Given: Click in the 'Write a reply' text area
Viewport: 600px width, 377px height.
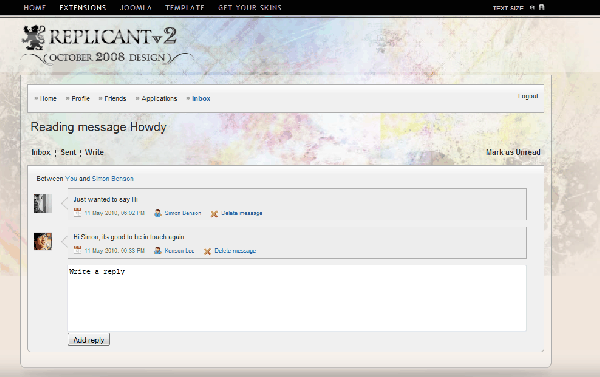Looking at the screenshot, I should [x=297, y=298].
